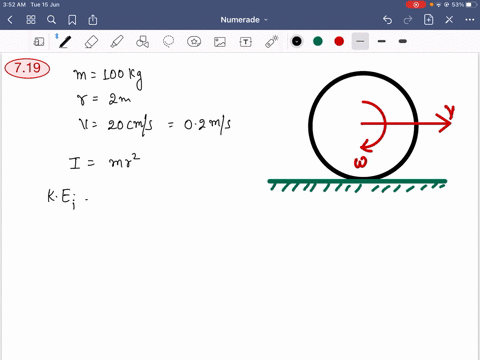480x360 pixels.
Task: Select the Shapes tool
Action: pyautogui.click(x=142, y=42)
